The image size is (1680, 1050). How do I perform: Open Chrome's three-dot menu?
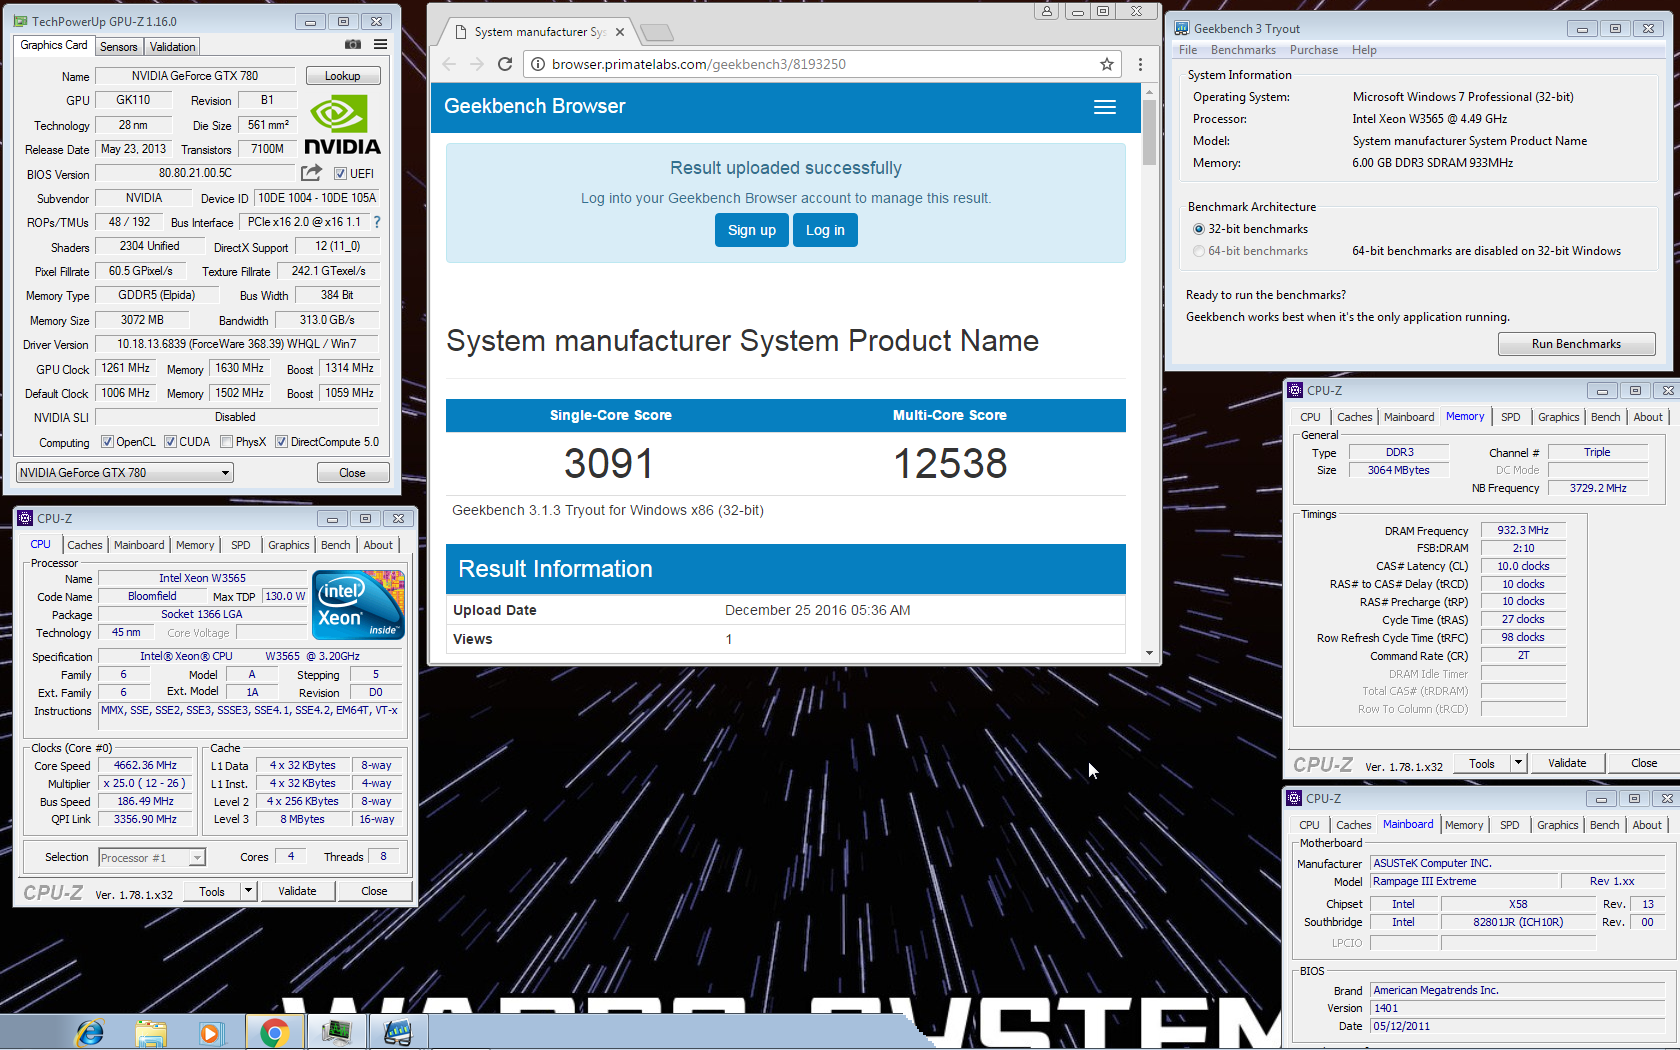(1140, 64)
